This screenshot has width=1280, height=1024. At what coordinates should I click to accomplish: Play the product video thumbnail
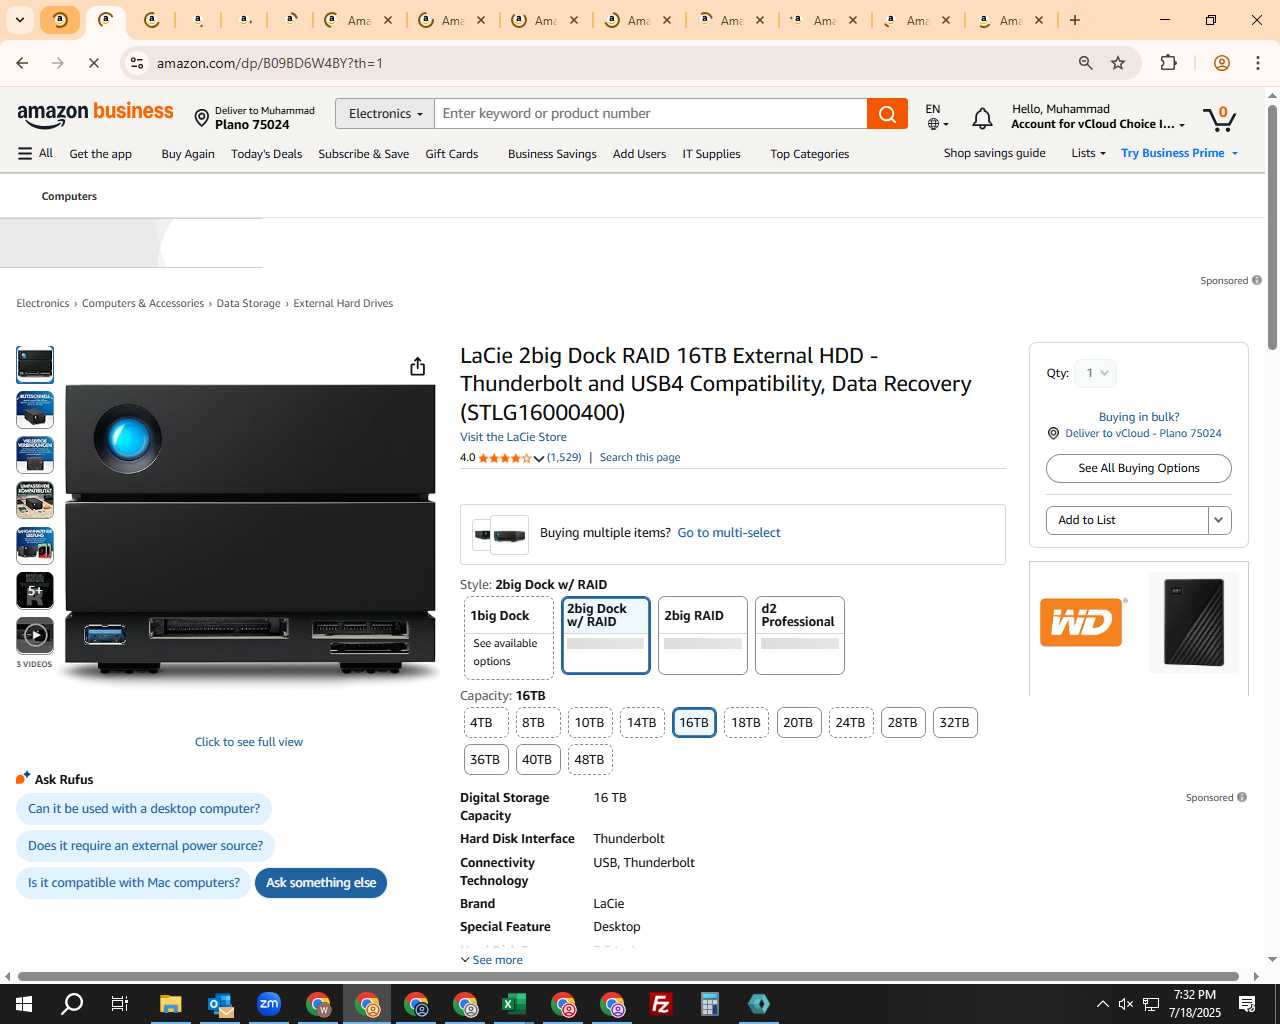tap(35, 635)
